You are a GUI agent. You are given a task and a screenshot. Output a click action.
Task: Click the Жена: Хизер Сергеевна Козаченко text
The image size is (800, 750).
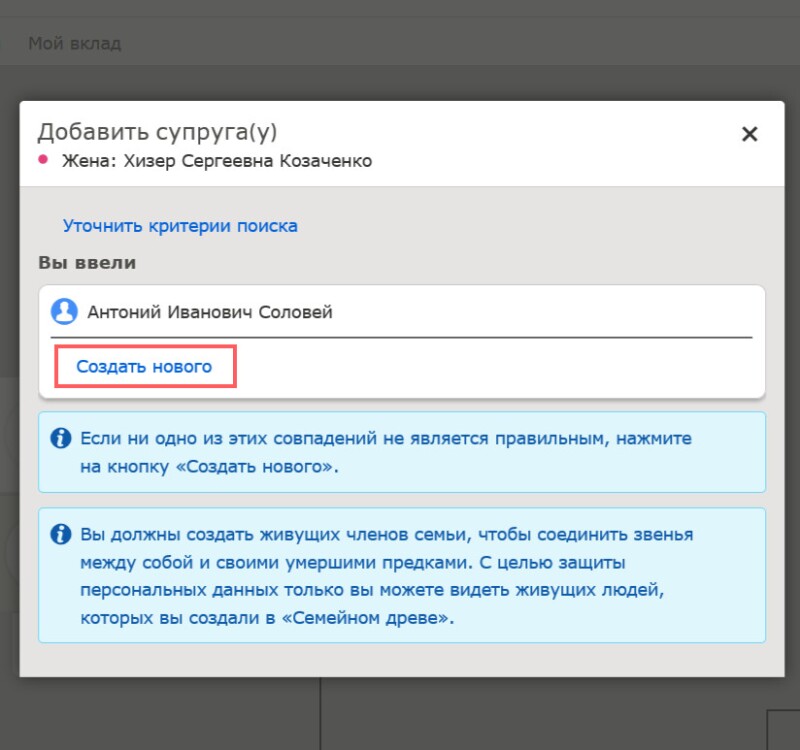pos(217,161)
